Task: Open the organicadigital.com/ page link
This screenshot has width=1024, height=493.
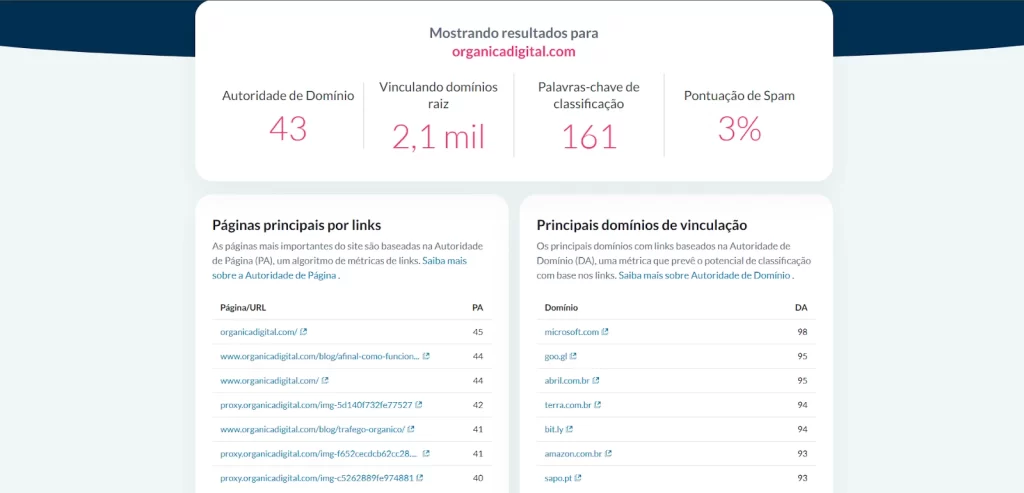Action: pyautogui.click(x=259, y=332)
